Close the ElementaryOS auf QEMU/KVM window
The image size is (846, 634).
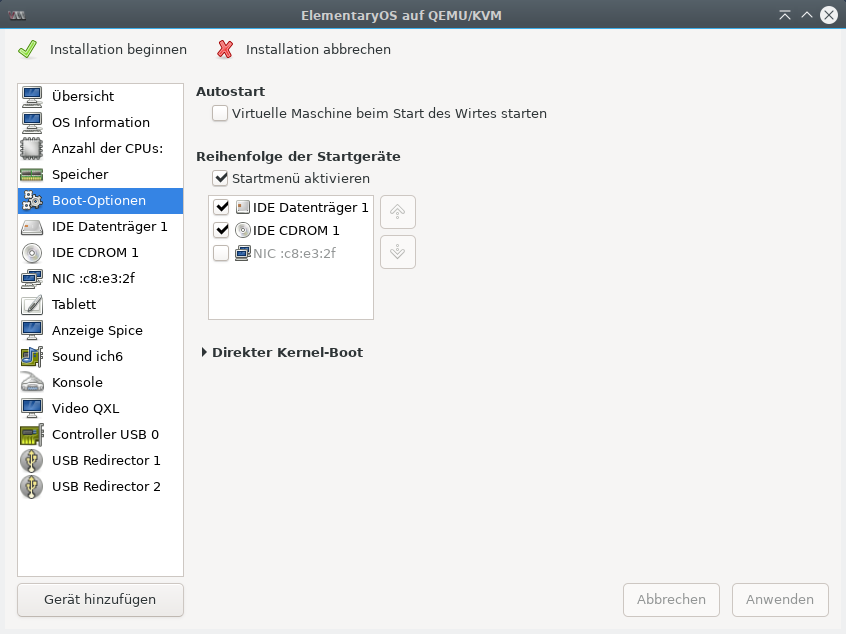pos(829,15)
